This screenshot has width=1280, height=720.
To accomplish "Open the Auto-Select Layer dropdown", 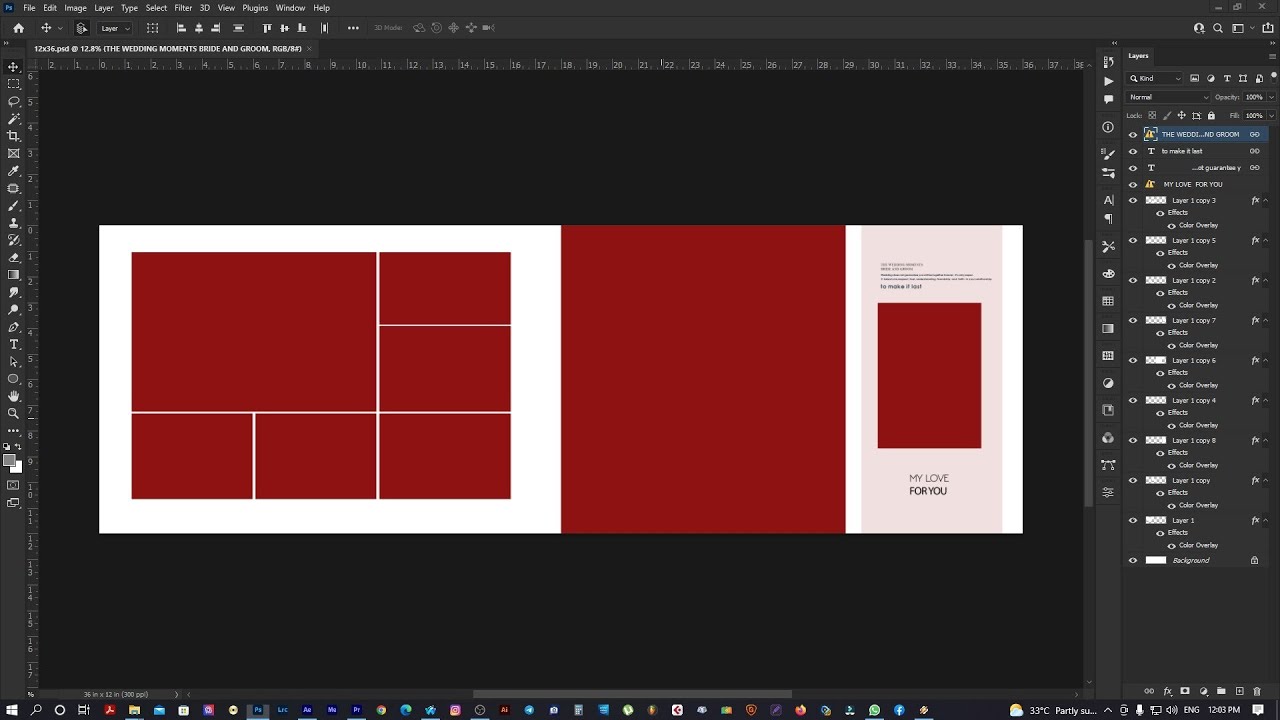I will point(114,28).
